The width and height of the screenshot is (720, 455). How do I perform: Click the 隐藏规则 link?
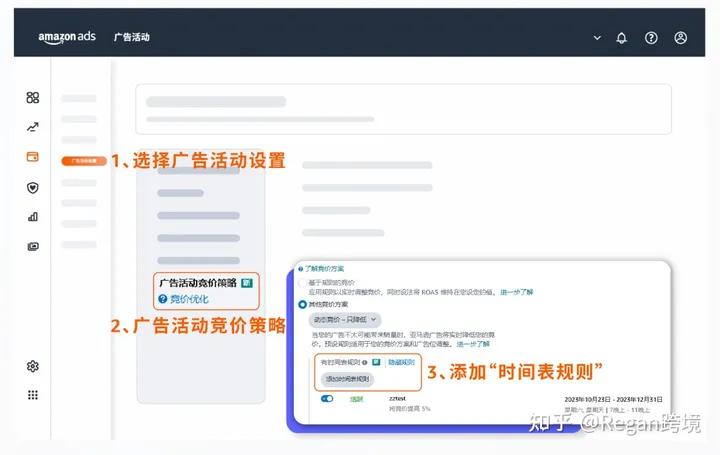pyautogui.click(x=401, y=362)
